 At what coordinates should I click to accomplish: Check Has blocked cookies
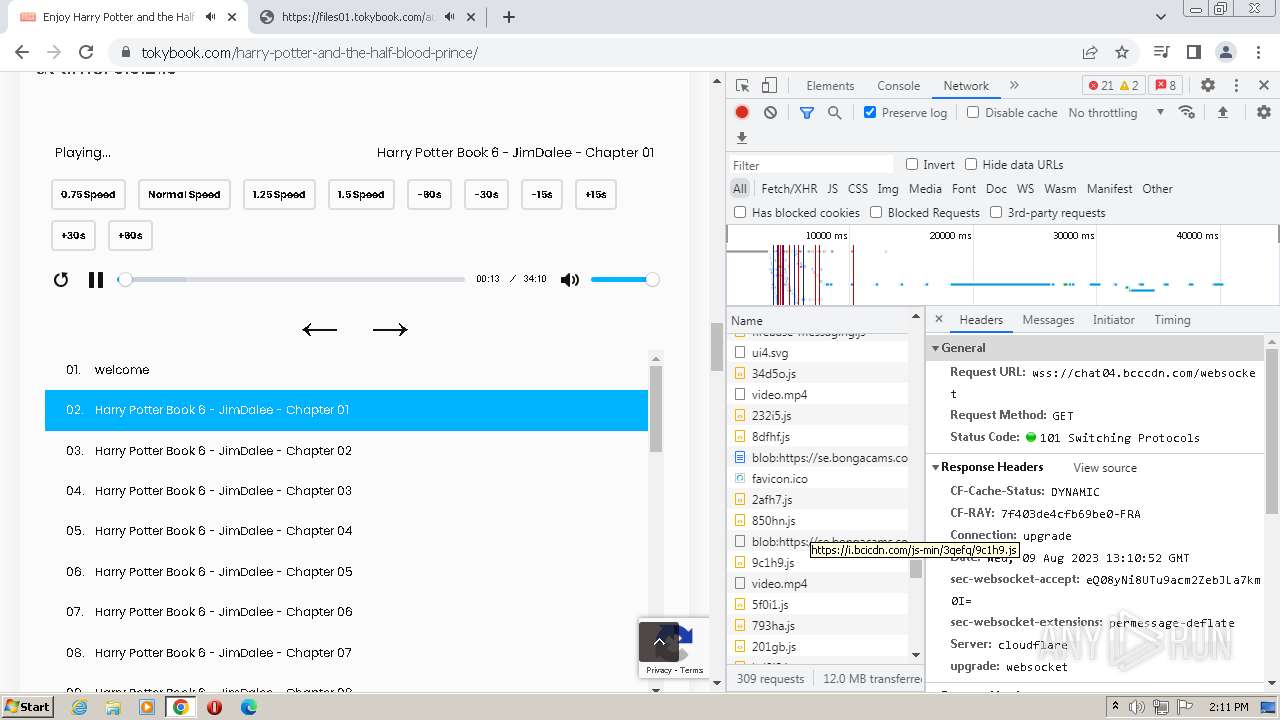point(740,212)
